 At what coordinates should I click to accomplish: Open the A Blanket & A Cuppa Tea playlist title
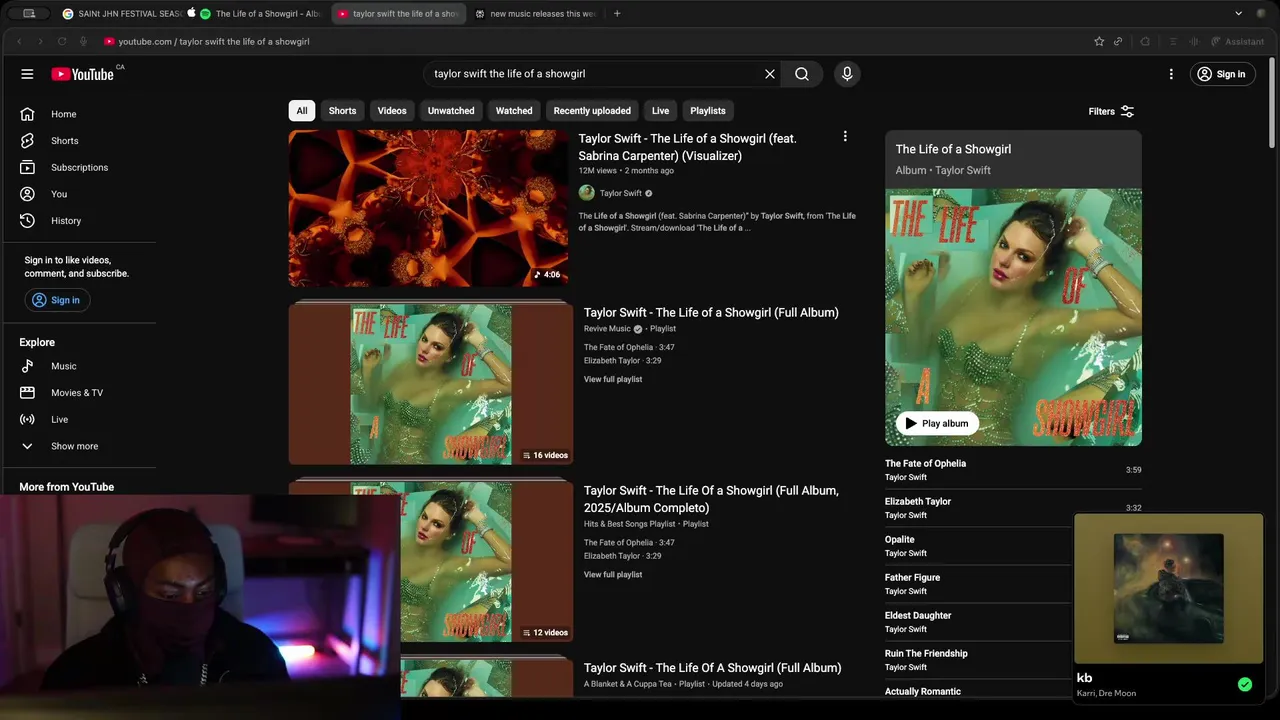click(713, 668)
